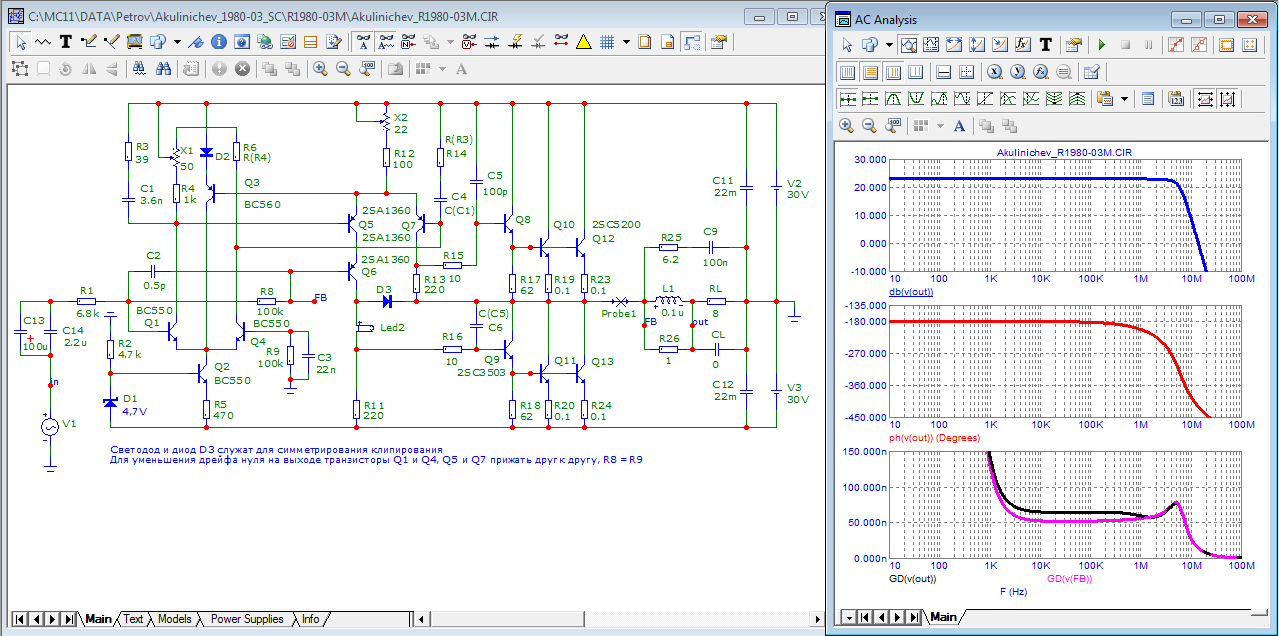Expand the component dropdown in AC Analysis toolbar

889,45
